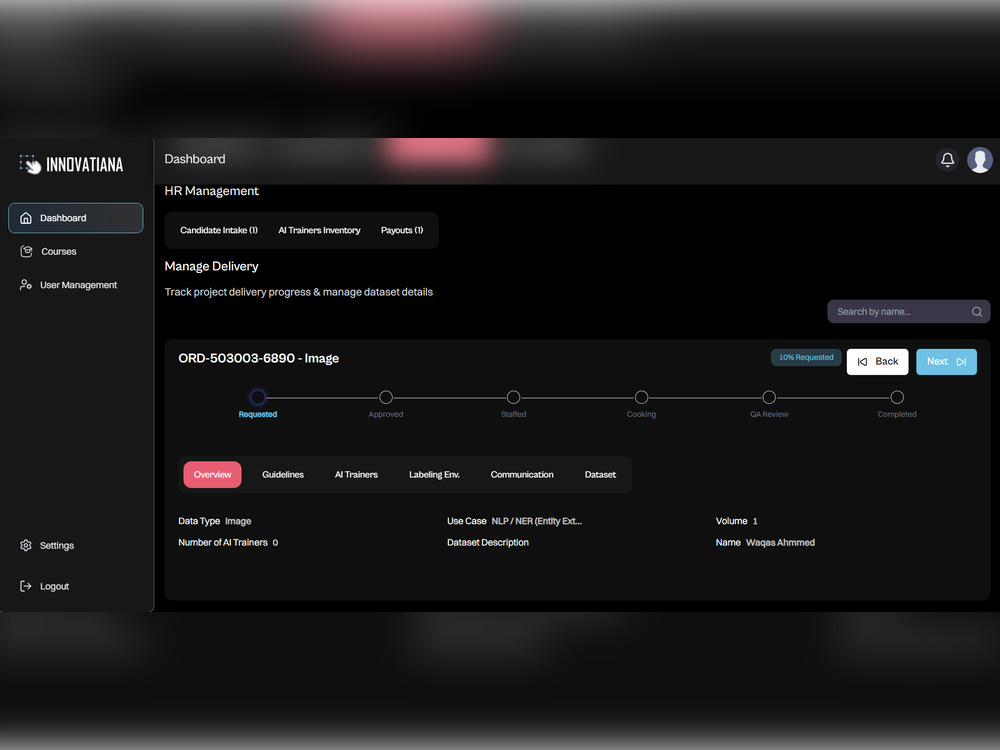Screen dimensions: 1000x750
Task: Select the Overview tab
Action: [212, 474]
